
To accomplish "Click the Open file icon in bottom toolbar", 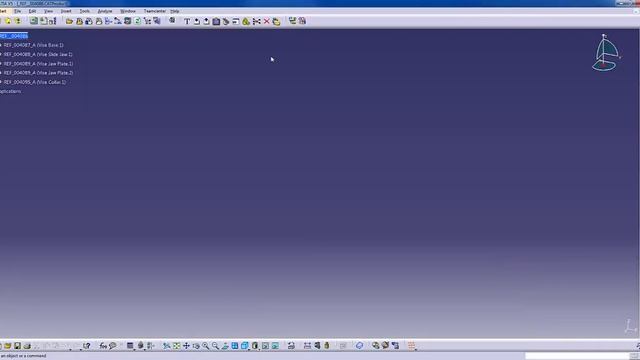I will click(x=8, y=346).
